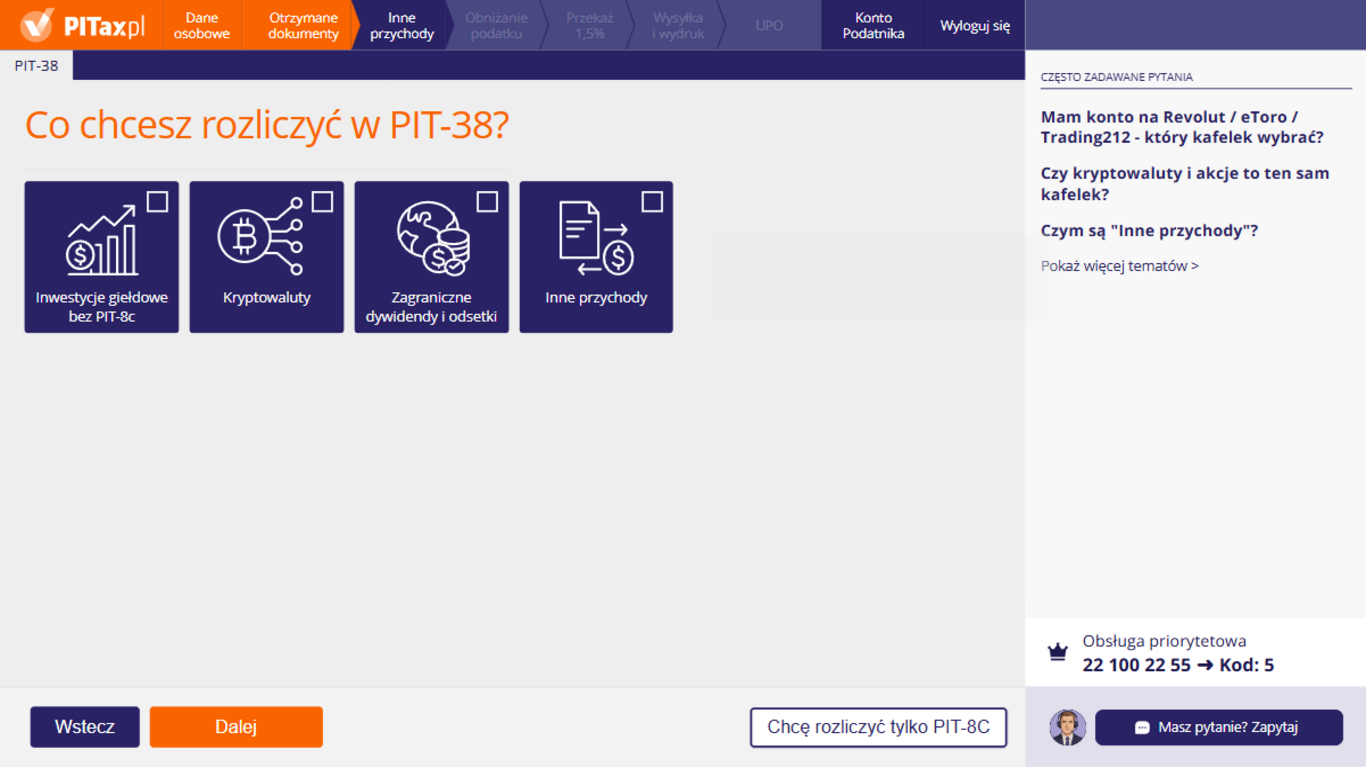The image size is (1366, 768).
Task: Click the PITax.pl logo
Action: (x=82, y=25)
